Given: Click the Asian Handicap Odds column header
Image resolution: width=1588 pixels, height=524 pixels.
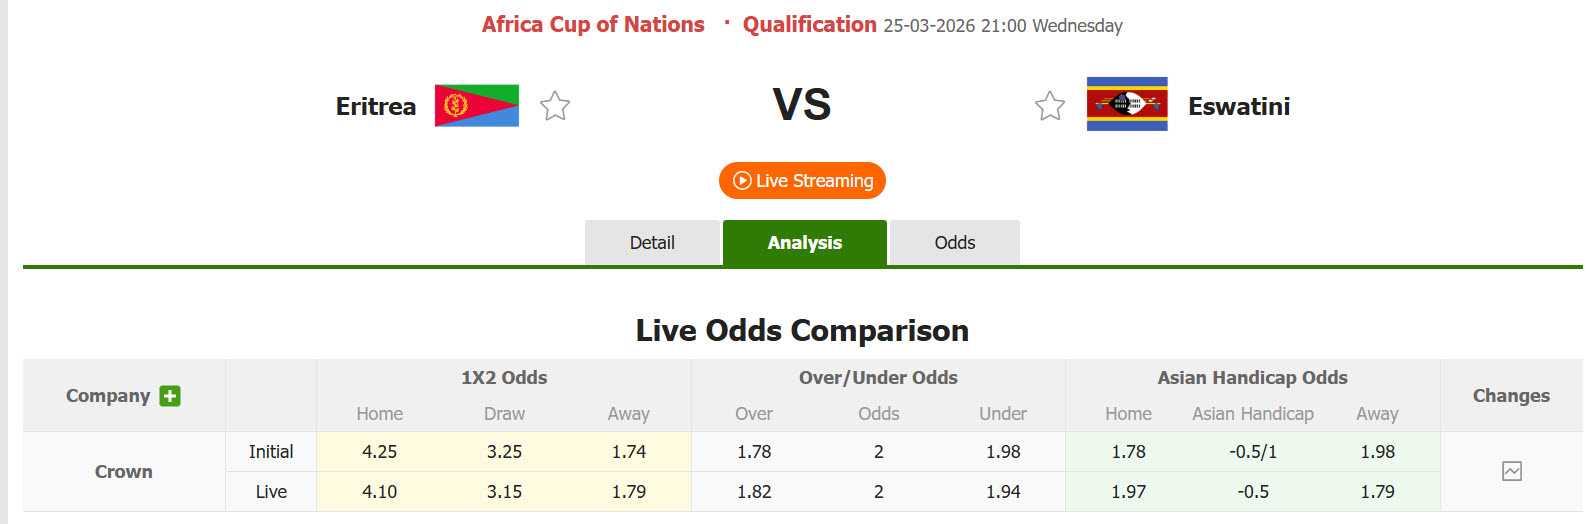Looking at the screenshot, I should pos(1252,378).
